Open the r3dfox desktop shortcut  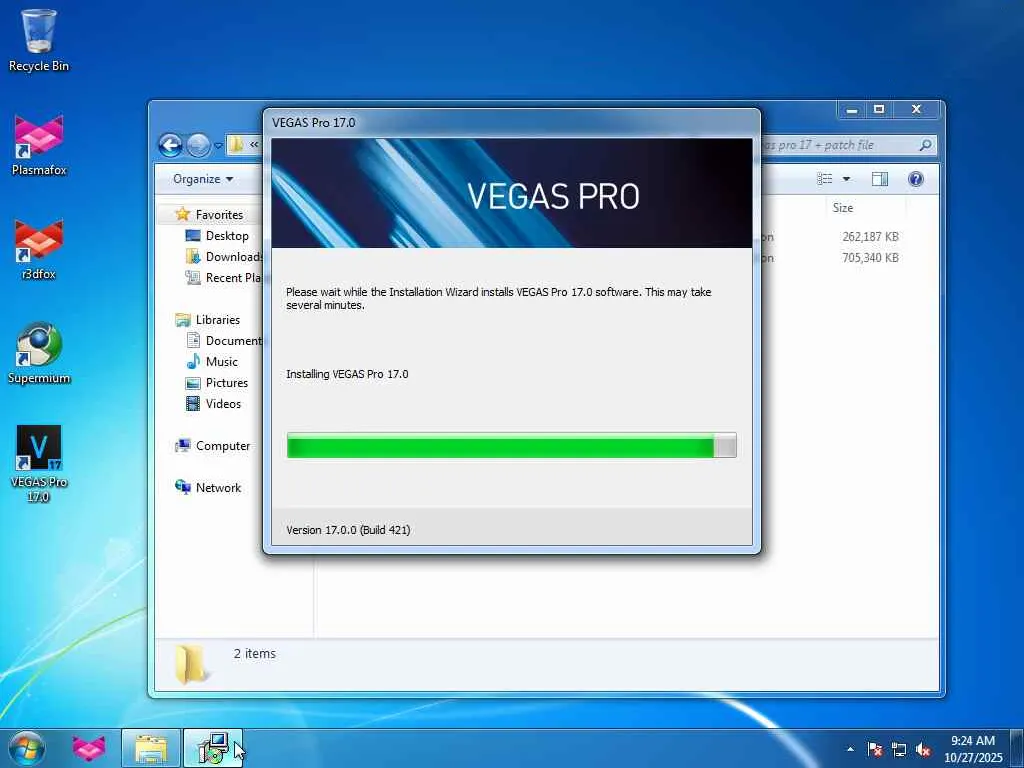39,249
